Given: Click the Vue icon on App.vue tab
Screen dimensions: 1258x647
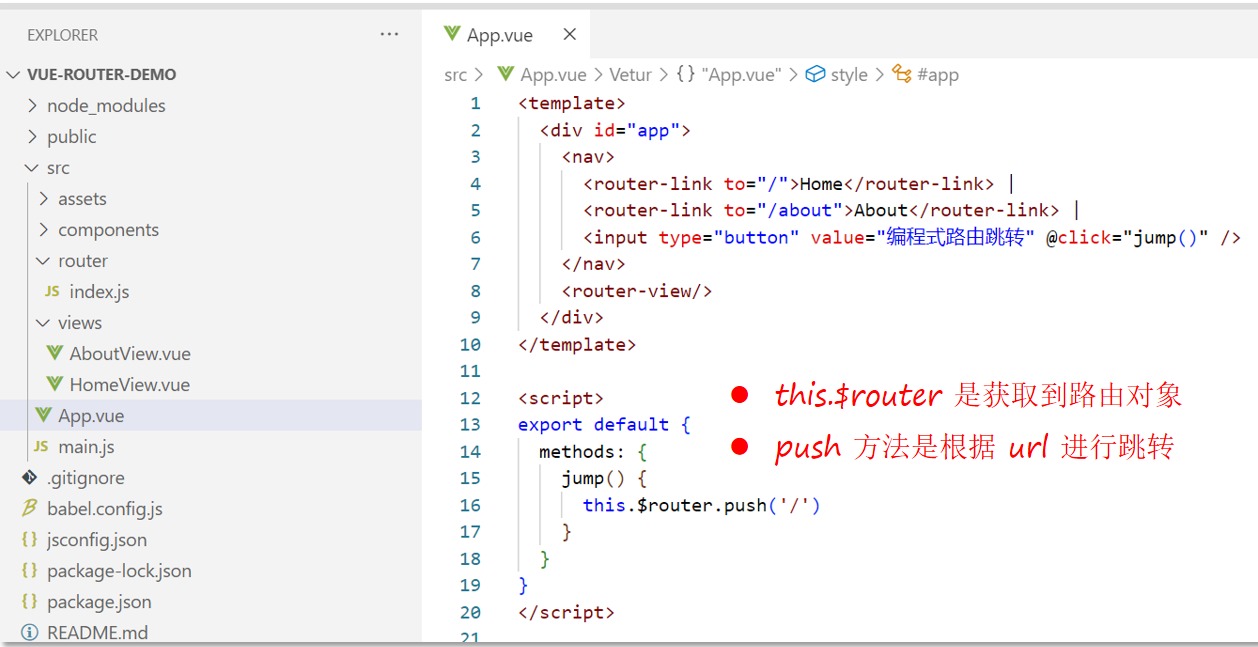Looking at the screenshot, I should 452,35.
